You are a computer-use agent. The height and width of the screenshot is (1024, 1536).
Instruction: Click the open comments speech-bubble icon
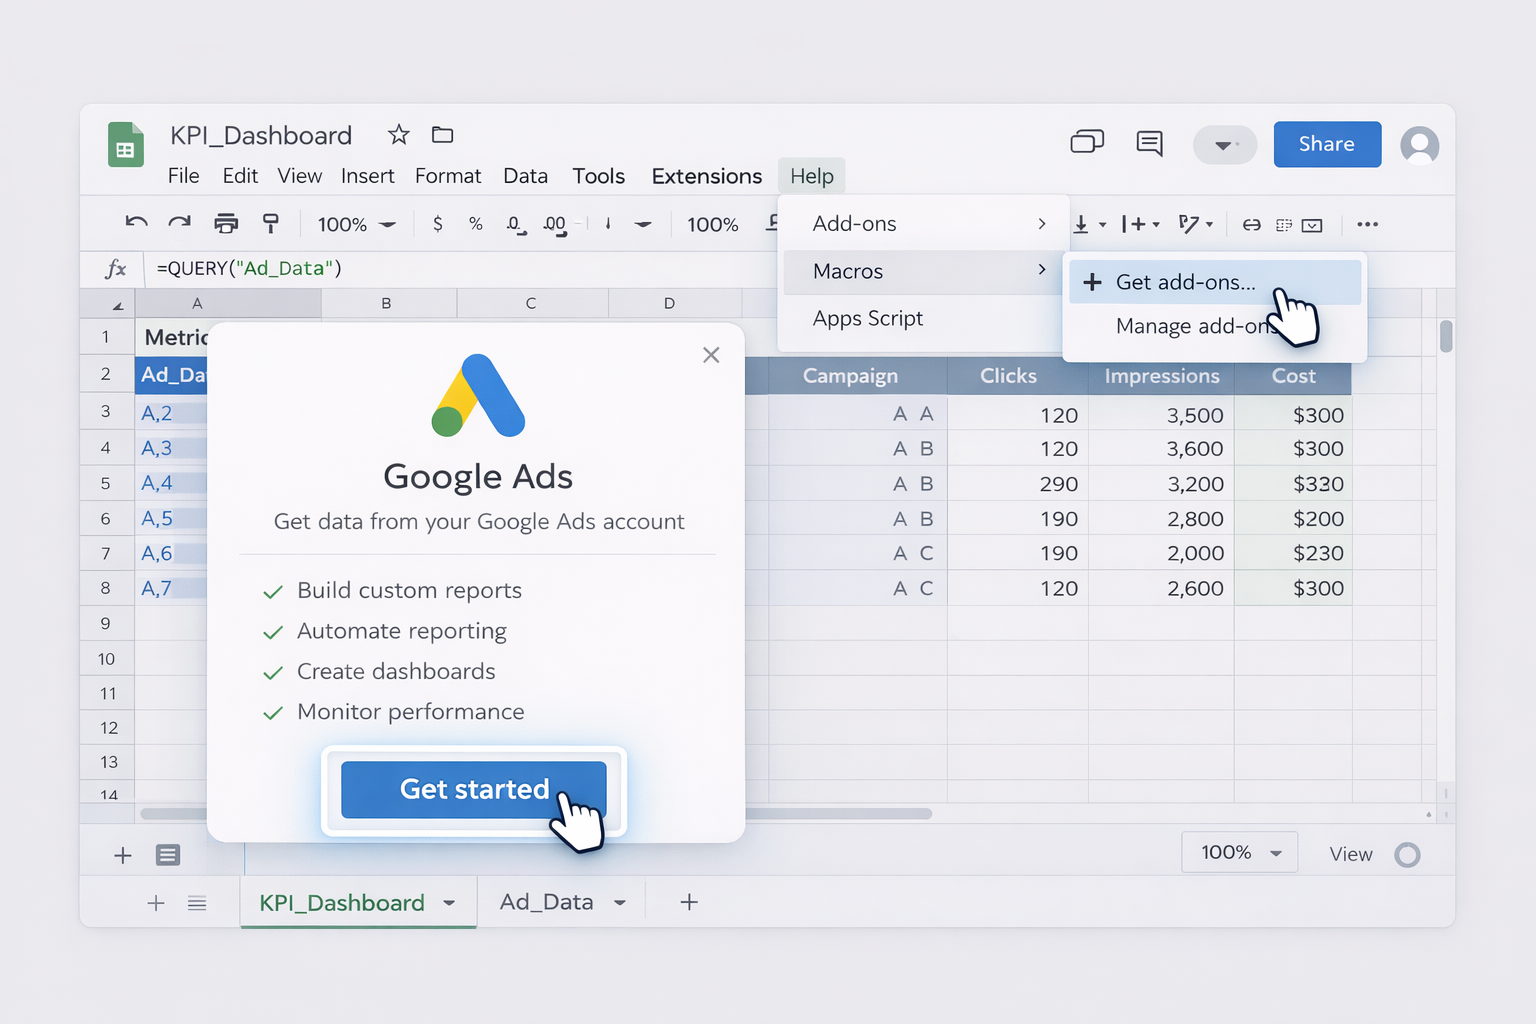[x=1149, y=143]
